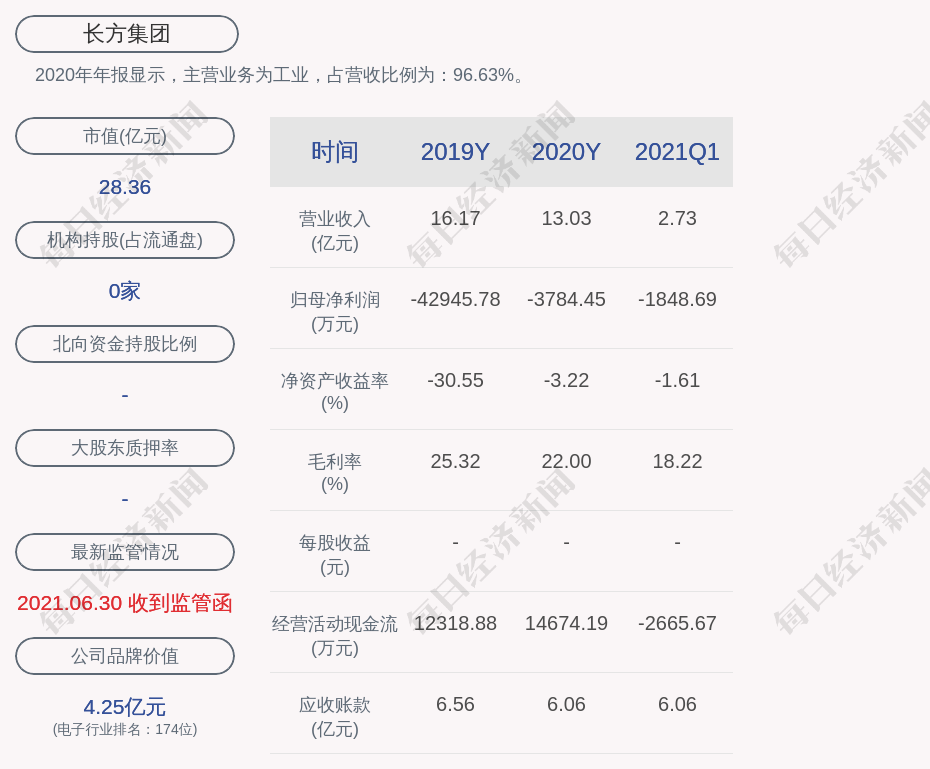Select the 净资产收益率 row label
Screen dimensions: 930x769
pos(334,389)
